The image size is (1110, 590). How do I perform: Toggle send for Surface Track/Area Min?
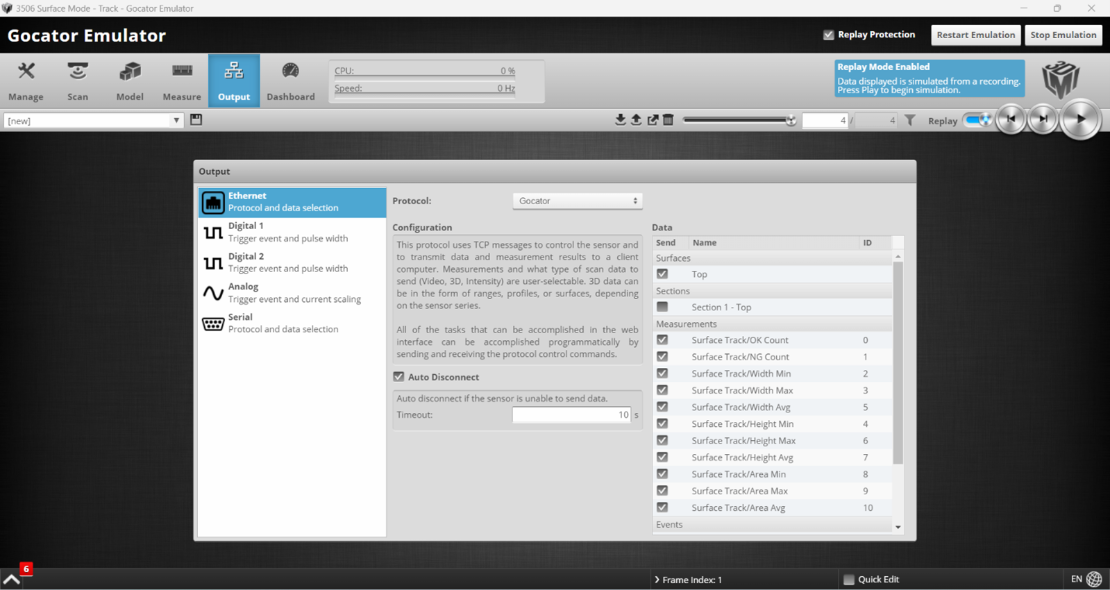pos(663,474)
